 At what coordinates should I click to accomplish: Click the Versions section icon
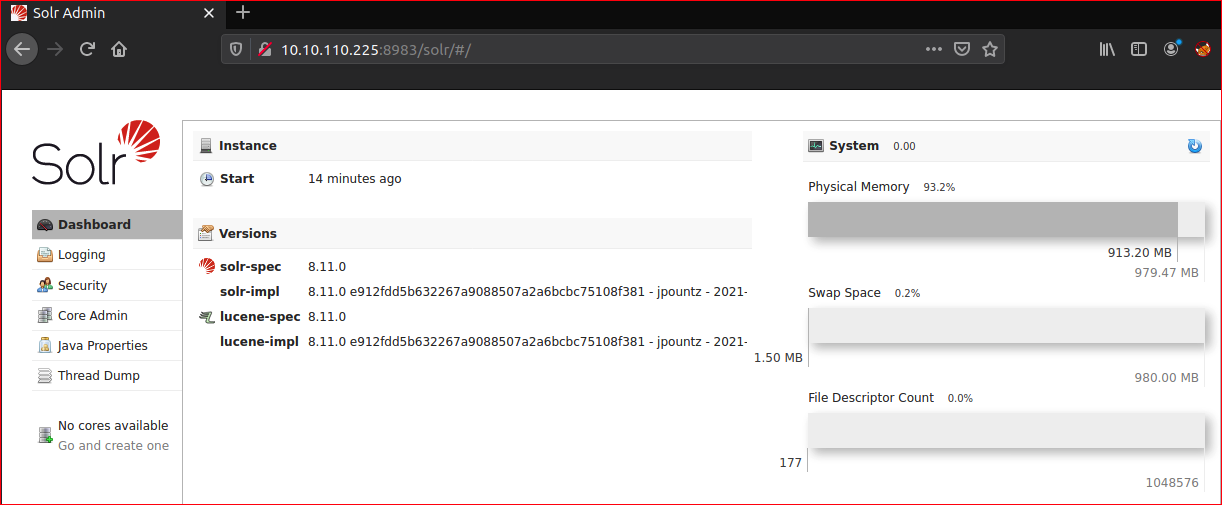[206, 233]
